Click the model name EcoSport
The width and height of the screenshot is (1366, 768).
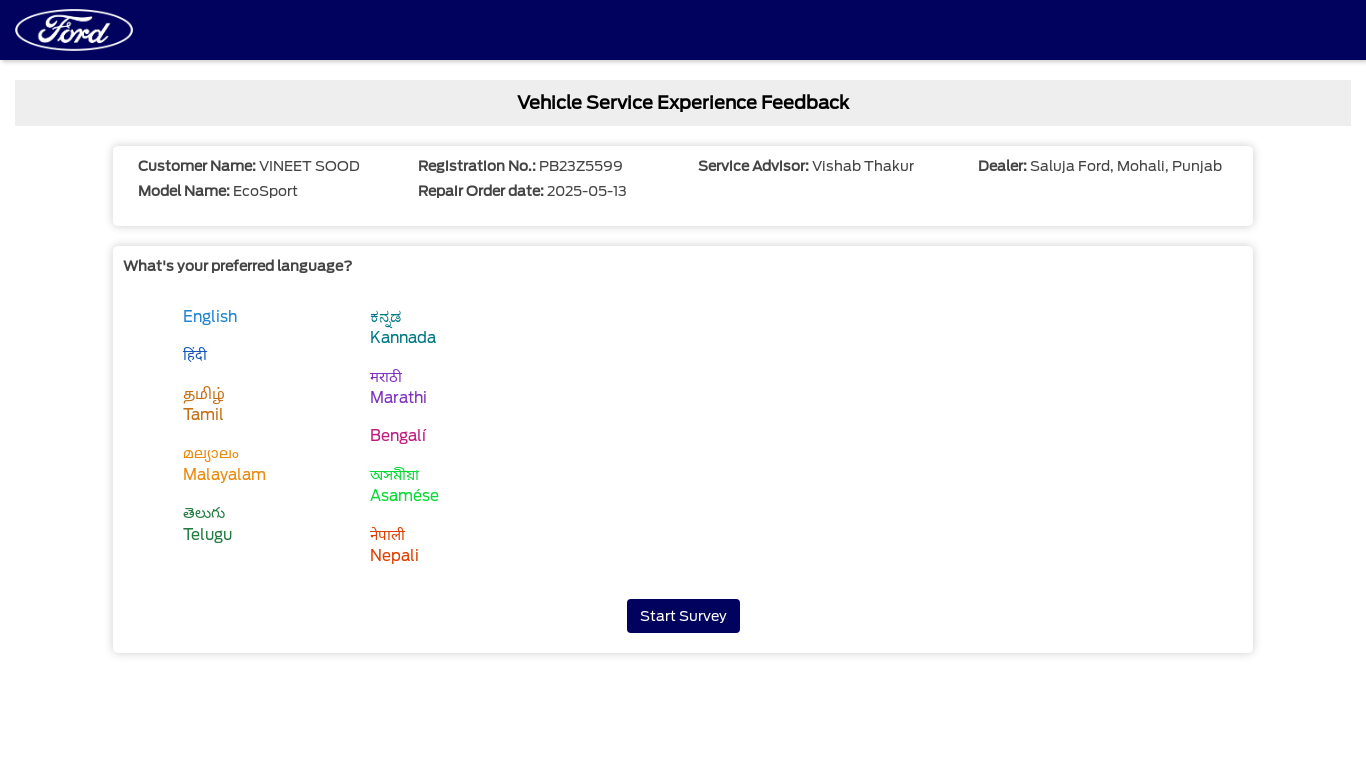(265, 191)
